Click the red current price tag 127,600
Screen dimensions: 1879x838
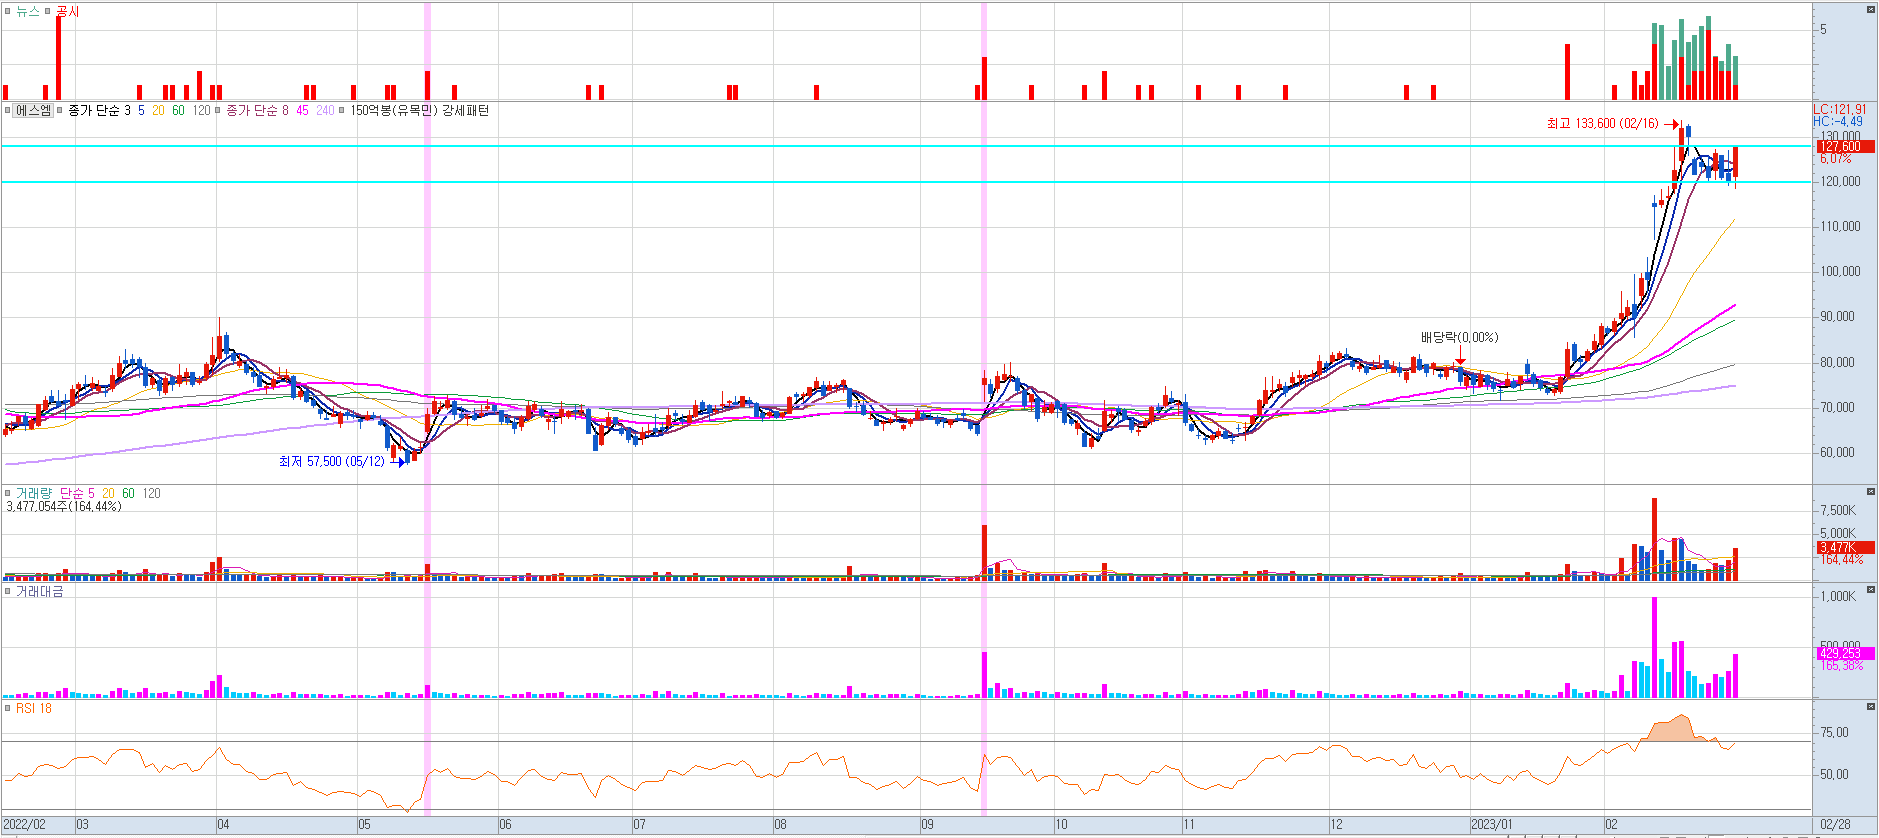(x=1844, y=146)
